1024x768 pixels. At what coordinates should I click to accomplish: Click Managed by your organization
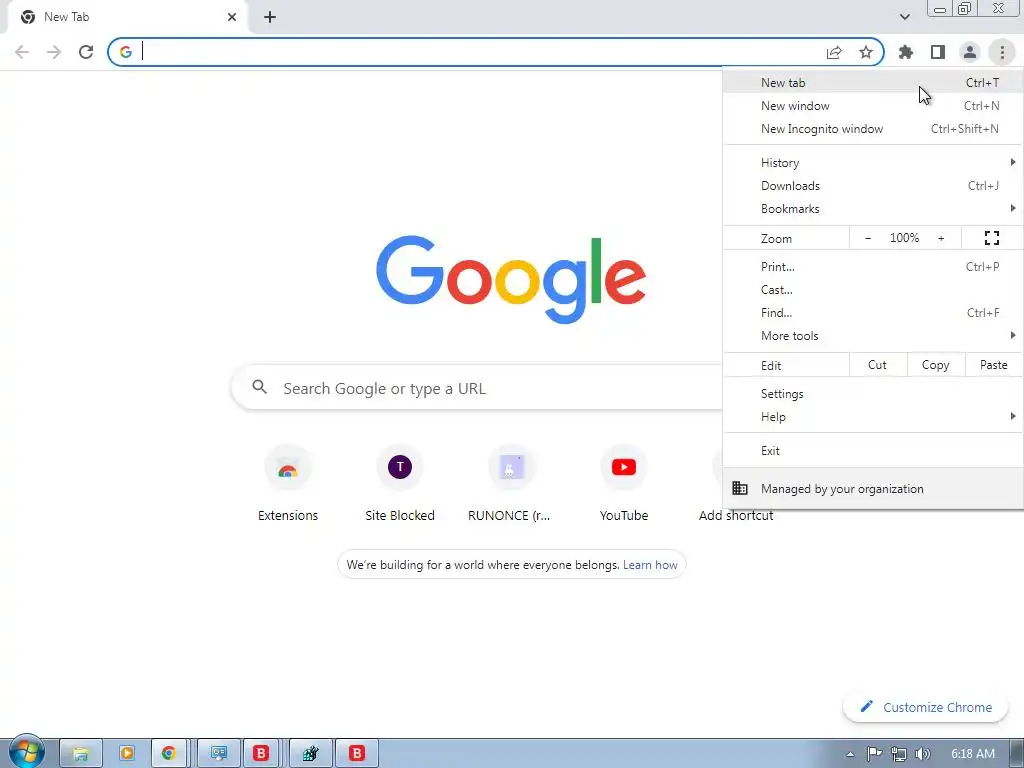coord(872,488)
